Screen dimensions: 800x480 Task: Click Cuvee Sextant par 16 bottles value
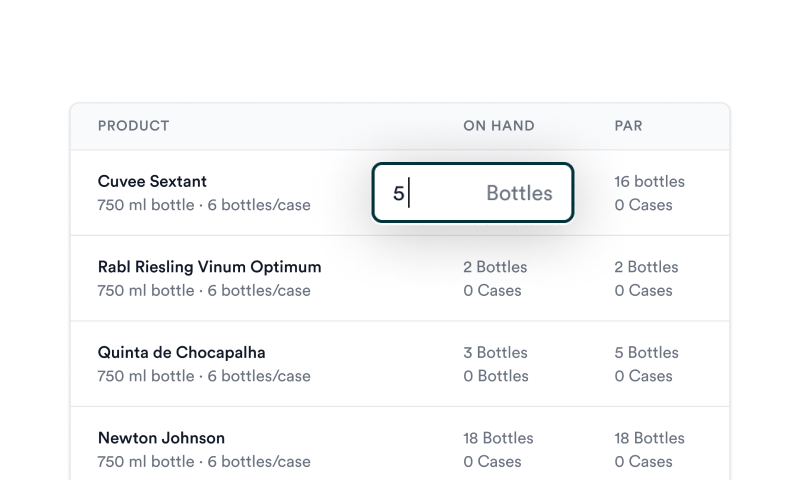(649, 181)
